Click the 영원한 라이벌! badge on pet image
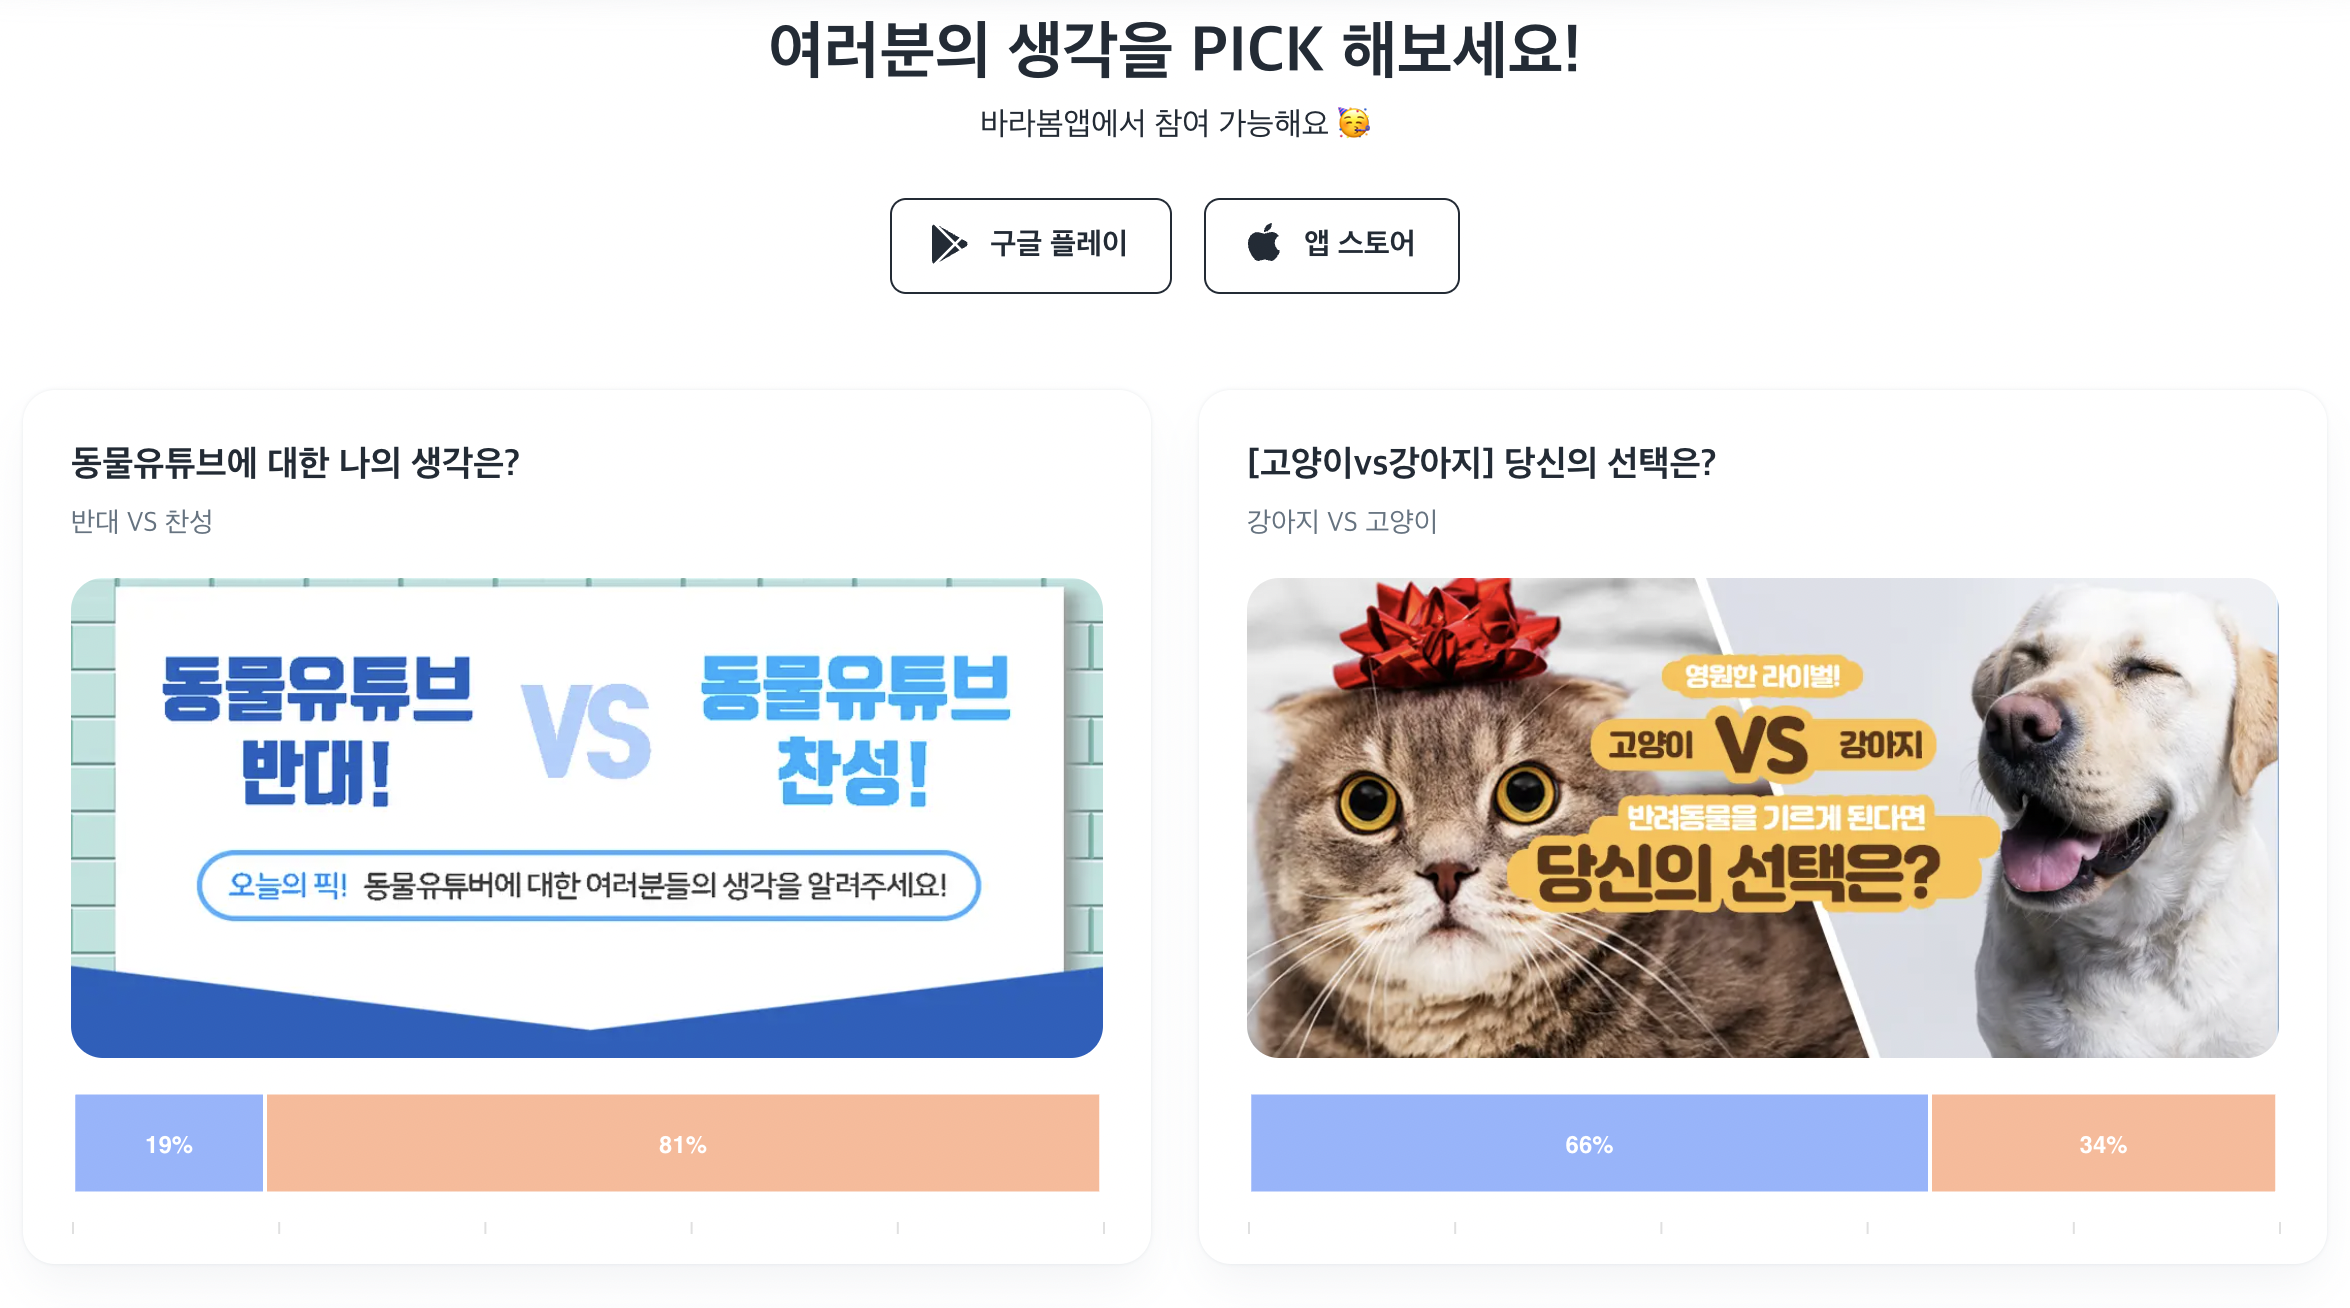2350x1308 pixels. click(1762, 676)
